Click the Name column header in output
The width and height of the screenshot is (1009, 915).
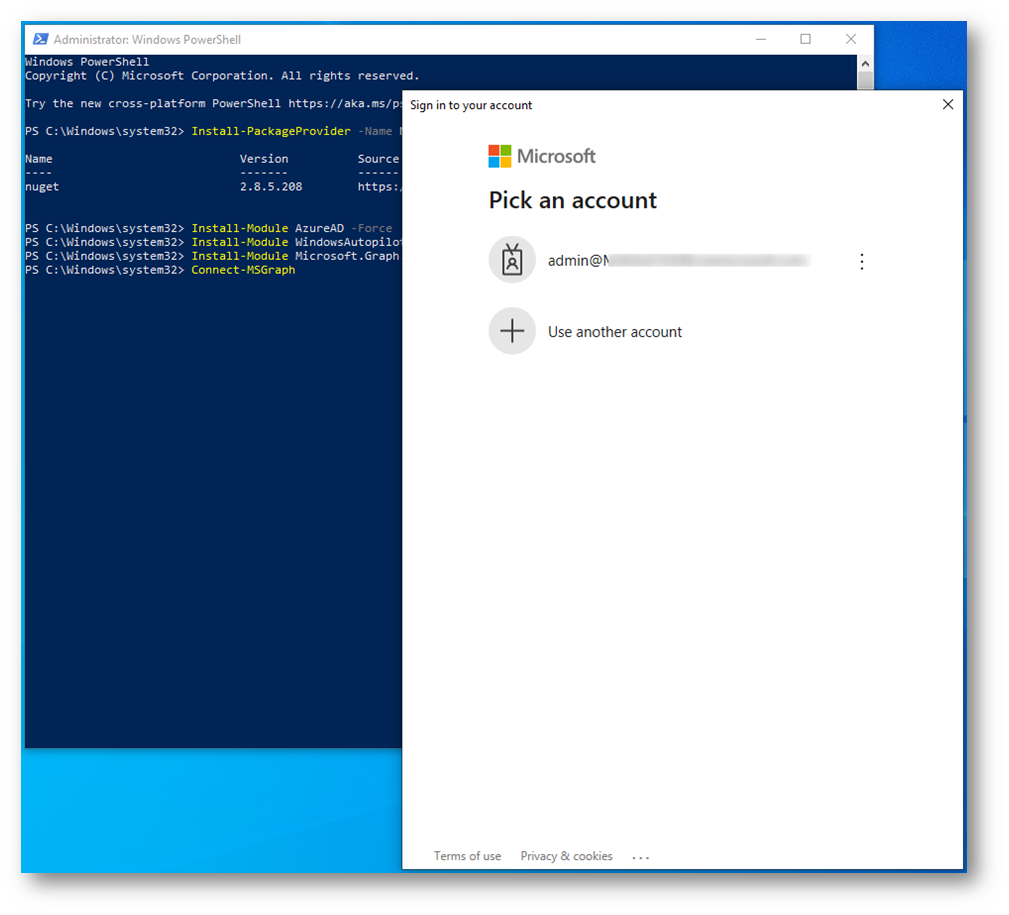(39, 159)
